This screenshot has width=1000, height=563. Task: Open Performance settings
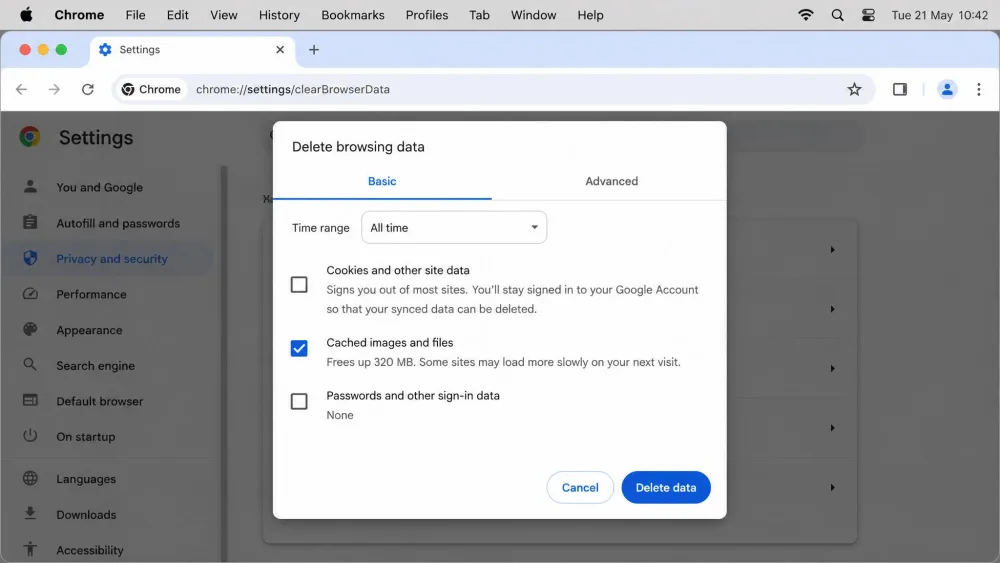pyautogui.click(x=91, y=295)
